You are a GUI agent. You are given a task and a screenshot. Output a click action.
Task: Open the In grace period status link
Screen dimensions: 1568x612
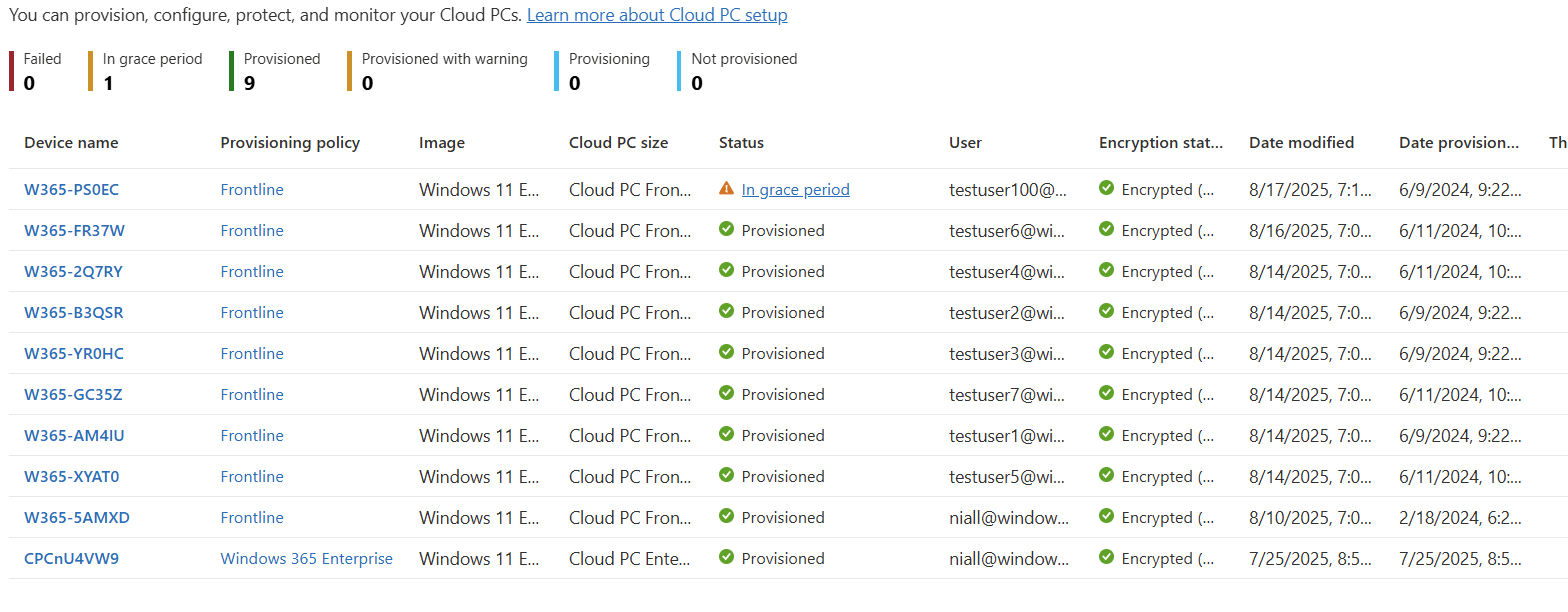point(795,190)
